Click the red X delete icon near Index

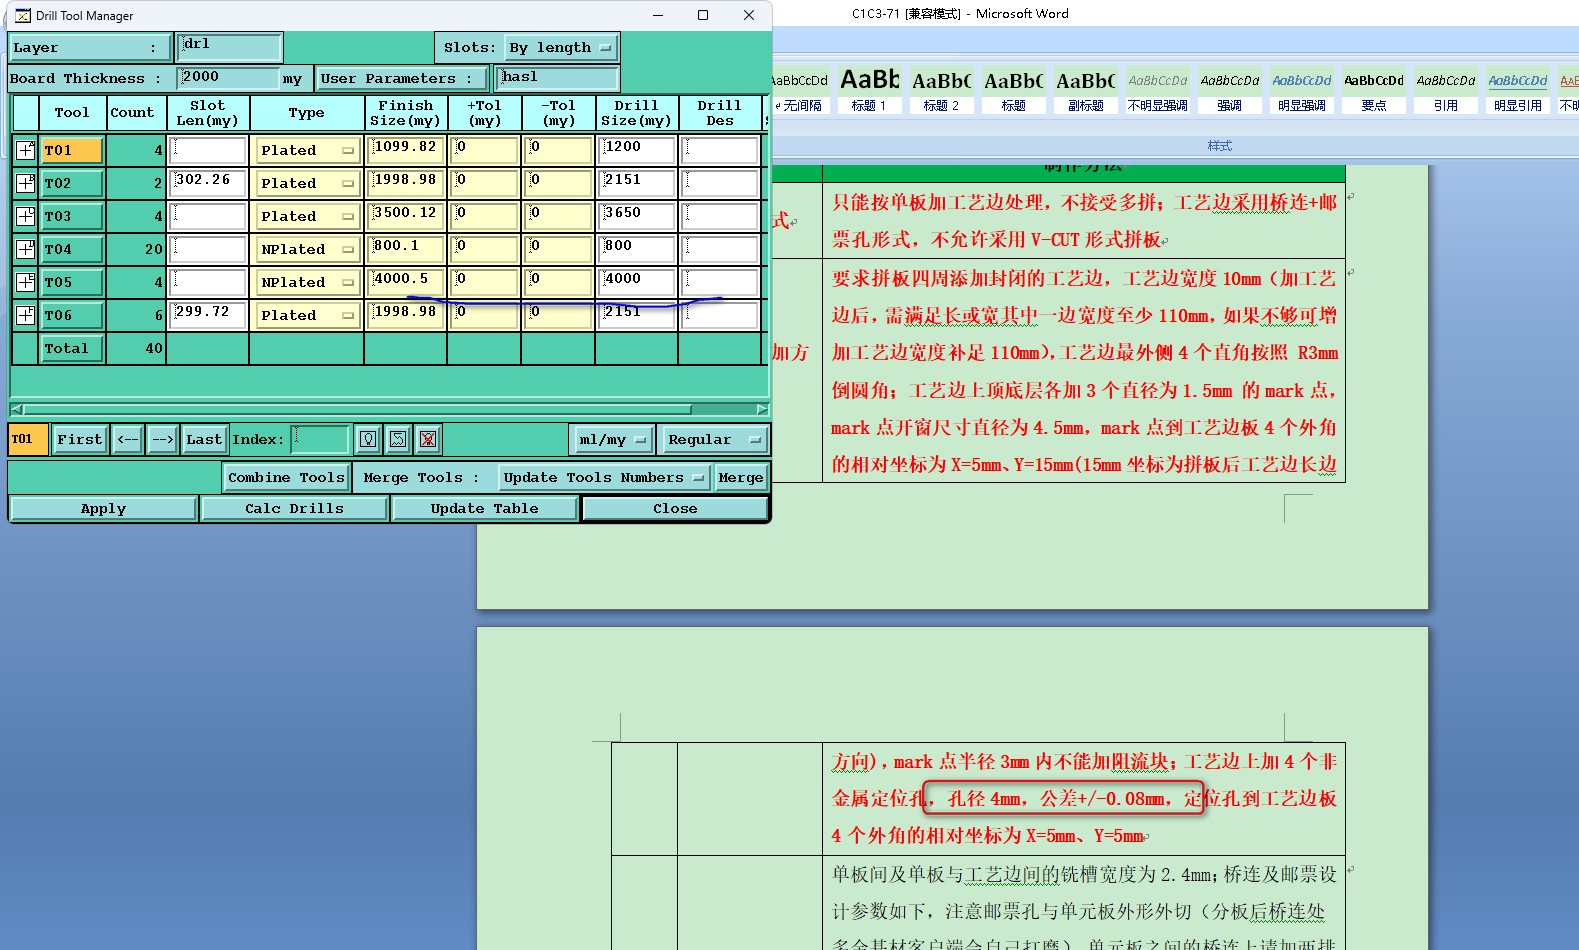(x=428, y=439)
